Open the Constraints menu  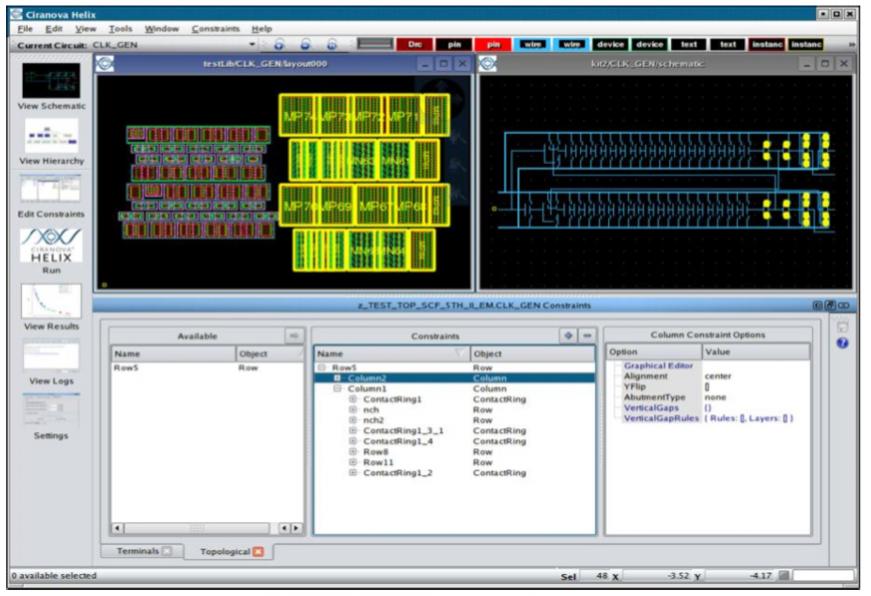coord(216,29)
